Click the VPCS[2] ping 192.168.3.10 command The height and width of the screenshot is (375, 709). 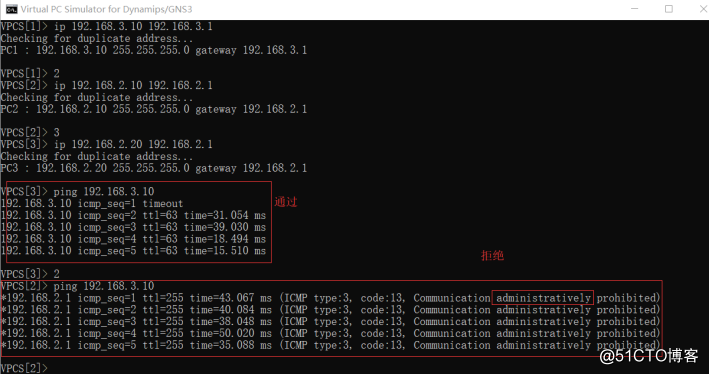pos(77,286)
